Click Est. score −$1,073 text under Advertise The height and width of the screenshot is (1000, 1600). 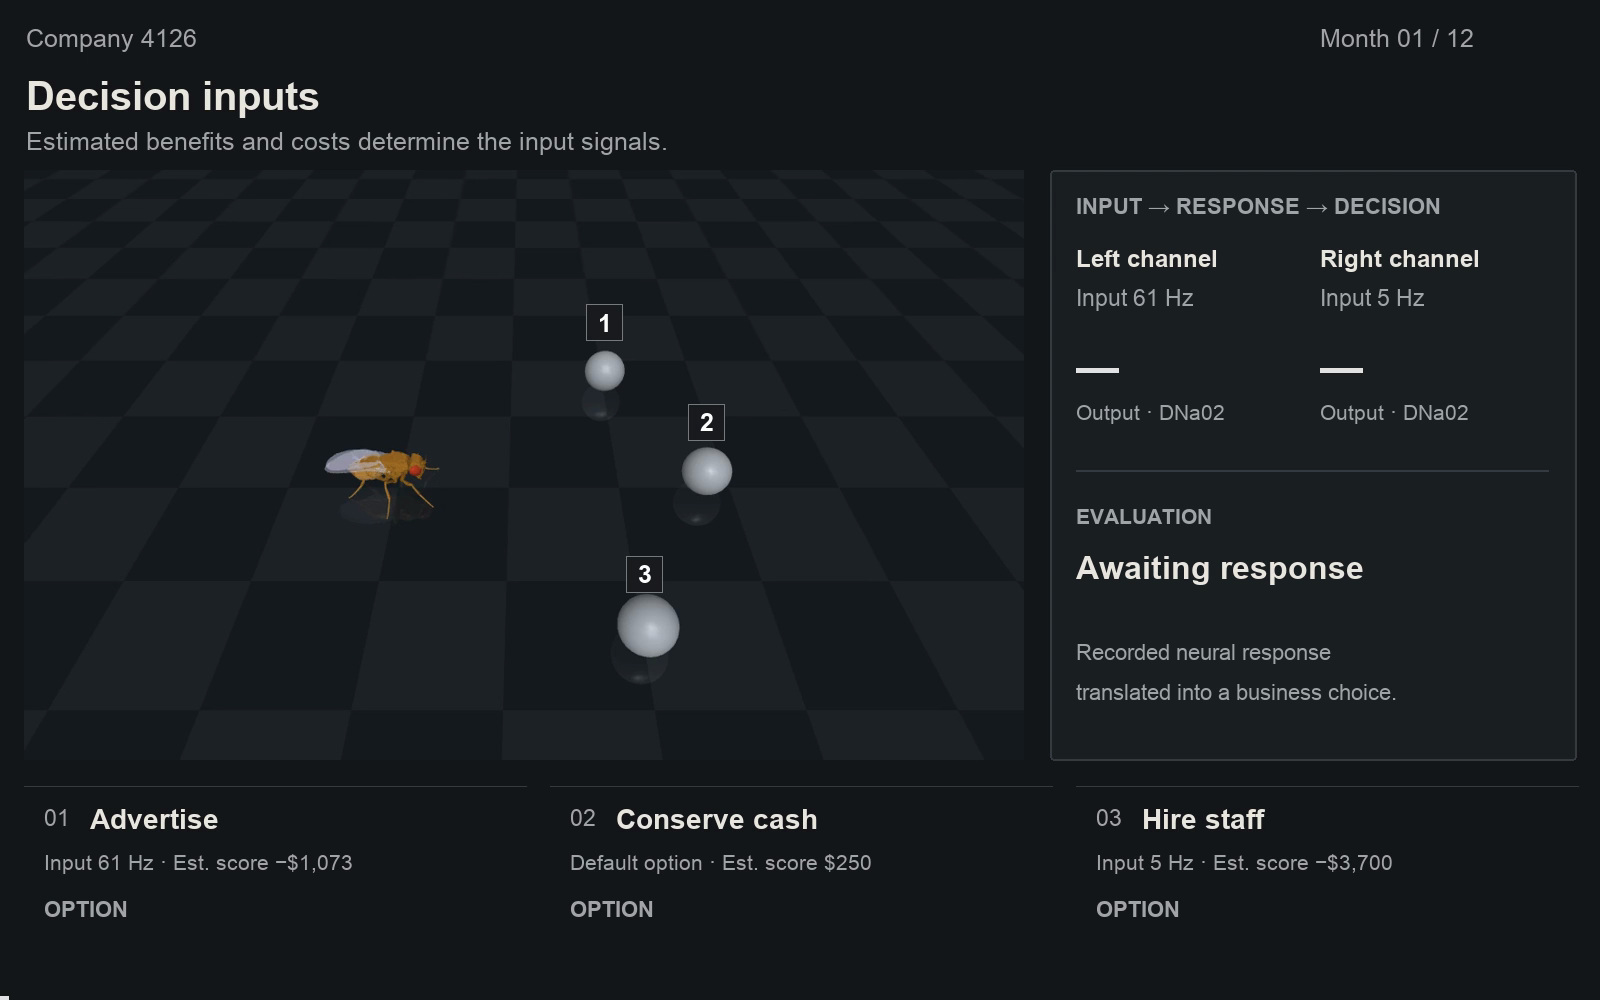pos(262,863)
